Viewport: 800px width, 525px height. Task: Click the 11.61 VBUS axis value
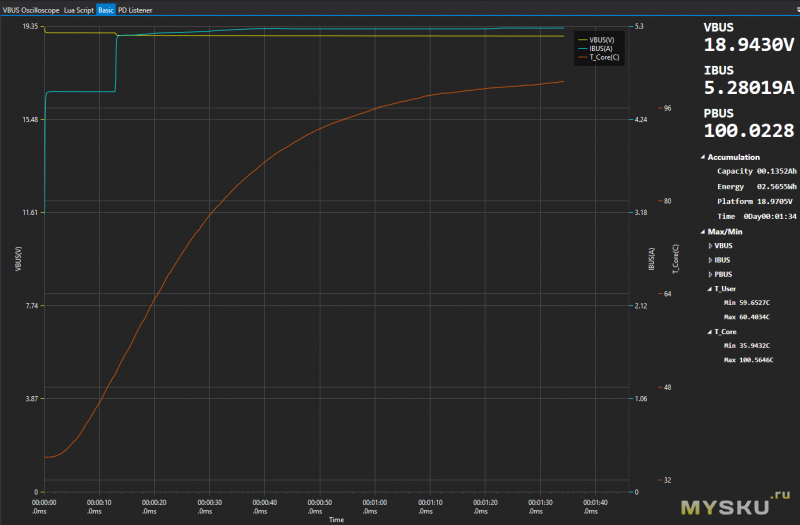click(30, 212)
